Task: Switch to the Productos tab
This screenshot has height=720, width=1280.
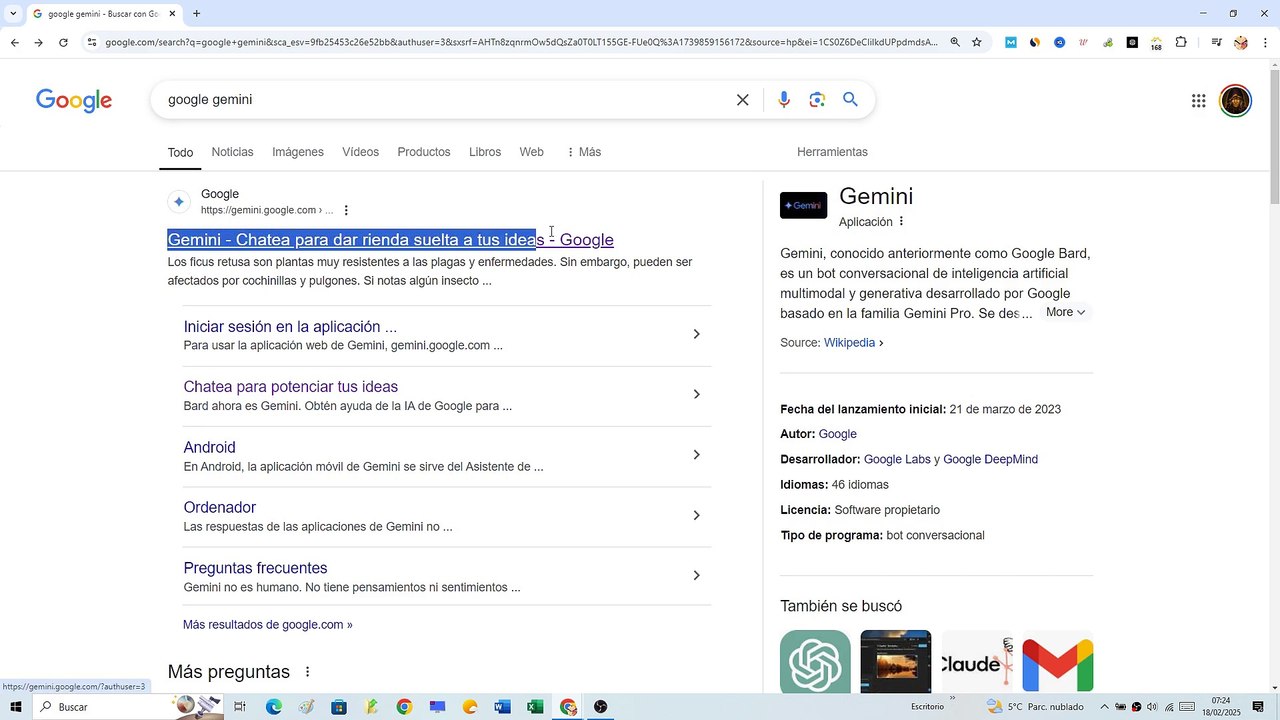Action: tap(424, 152)
